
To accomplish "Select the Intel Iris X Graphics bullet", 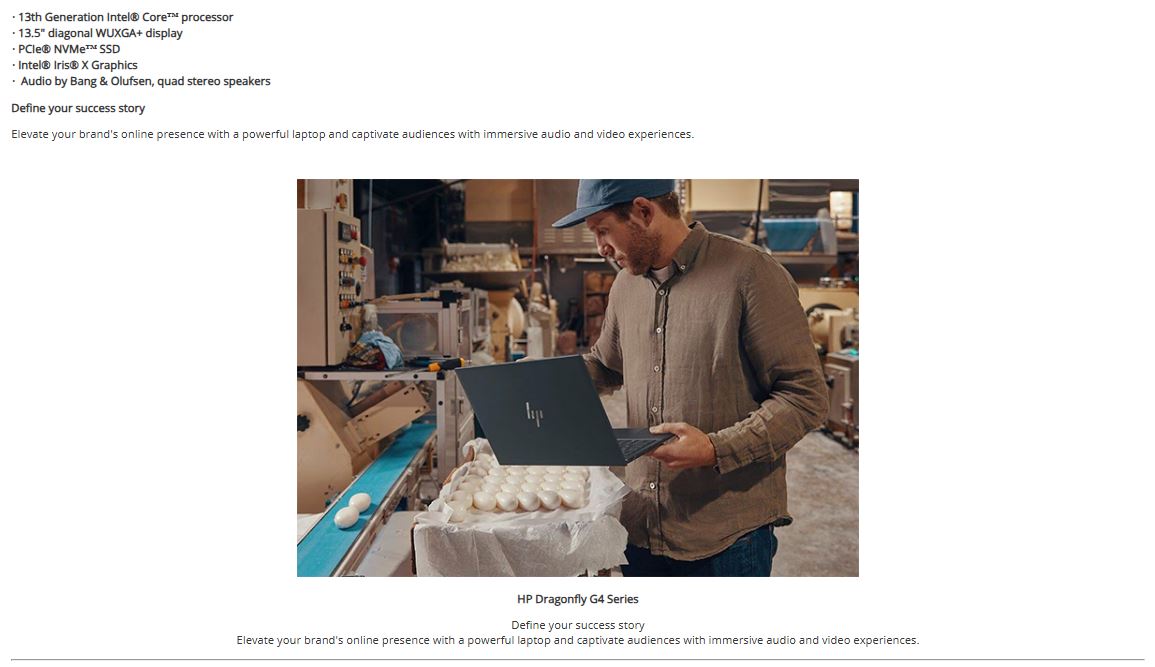I will pyautogui.click(x=74, y=66).
